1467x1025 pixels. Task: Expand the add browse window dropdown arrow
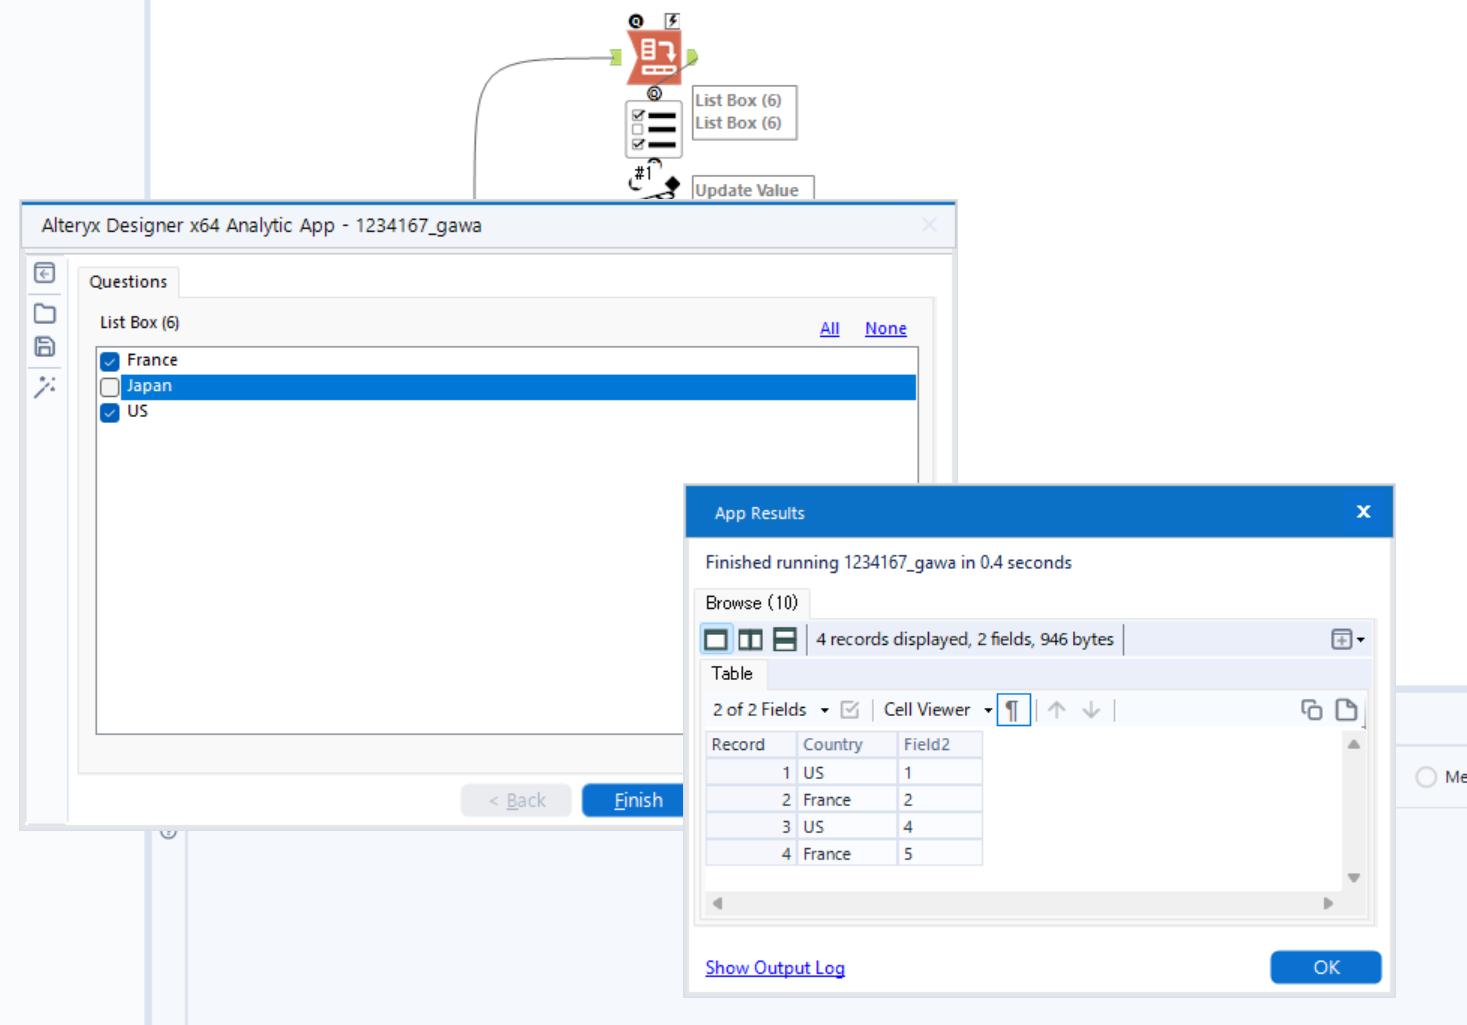click(1360, 639)
